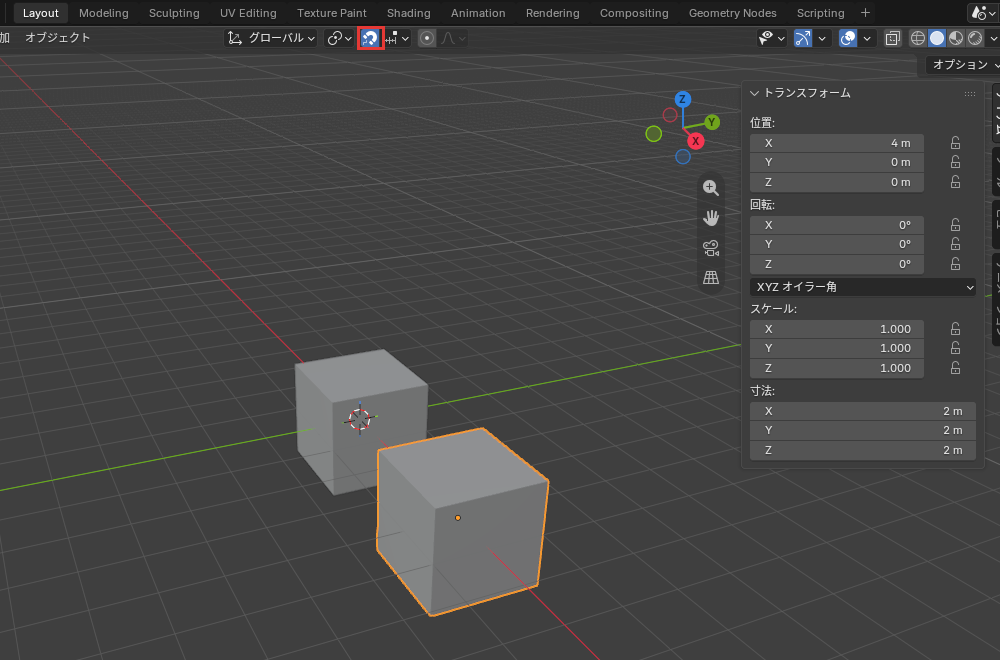Screen dimensions: 1000x660
Task: Switch to material preview shading
Action: [x=956, y=38]
